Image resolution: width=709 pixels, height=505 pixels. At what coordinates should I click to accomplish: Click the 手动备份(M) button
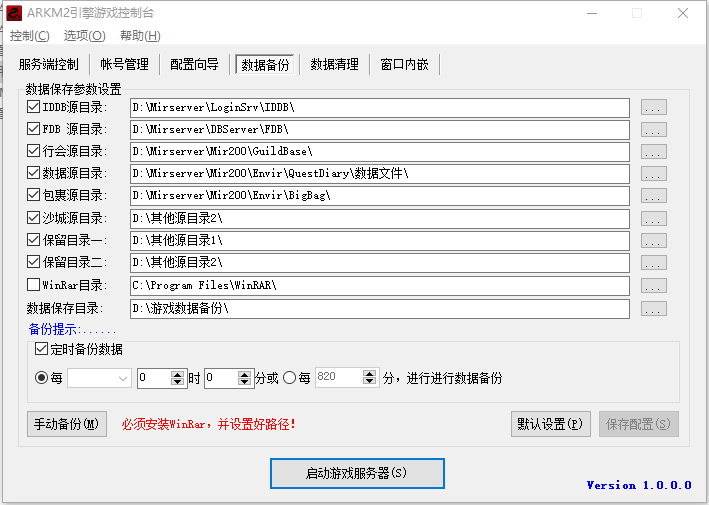66,424
